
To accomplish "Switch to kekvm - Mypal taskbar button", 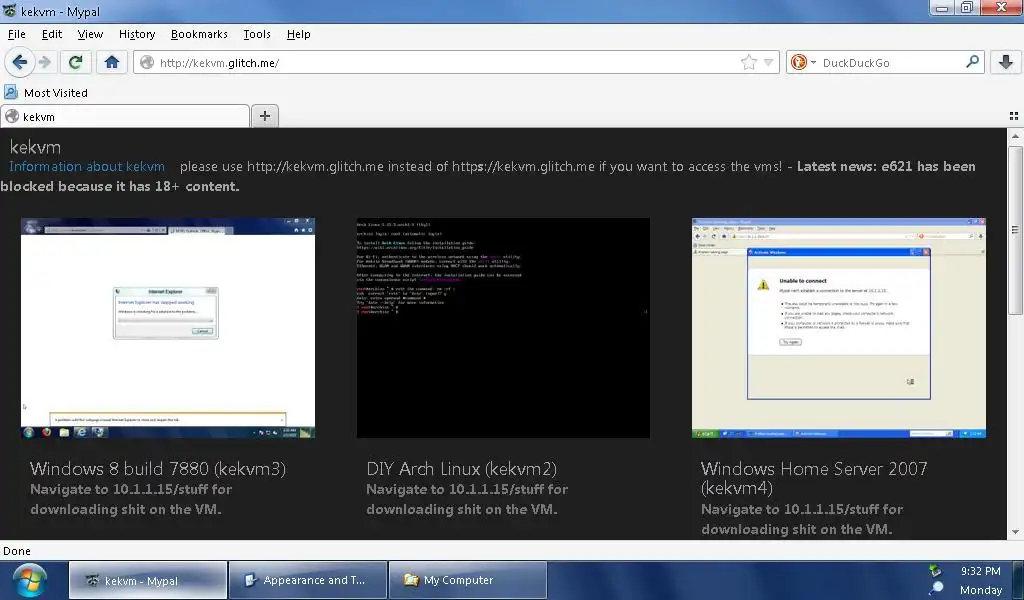I will 148,580.
